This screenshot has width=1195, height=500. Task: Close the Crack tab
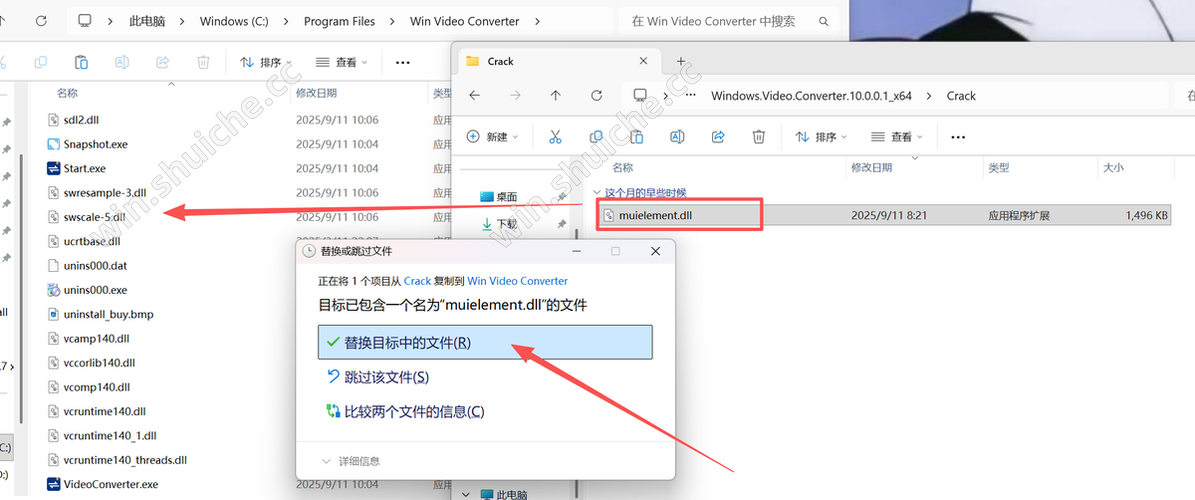point(644,61)
